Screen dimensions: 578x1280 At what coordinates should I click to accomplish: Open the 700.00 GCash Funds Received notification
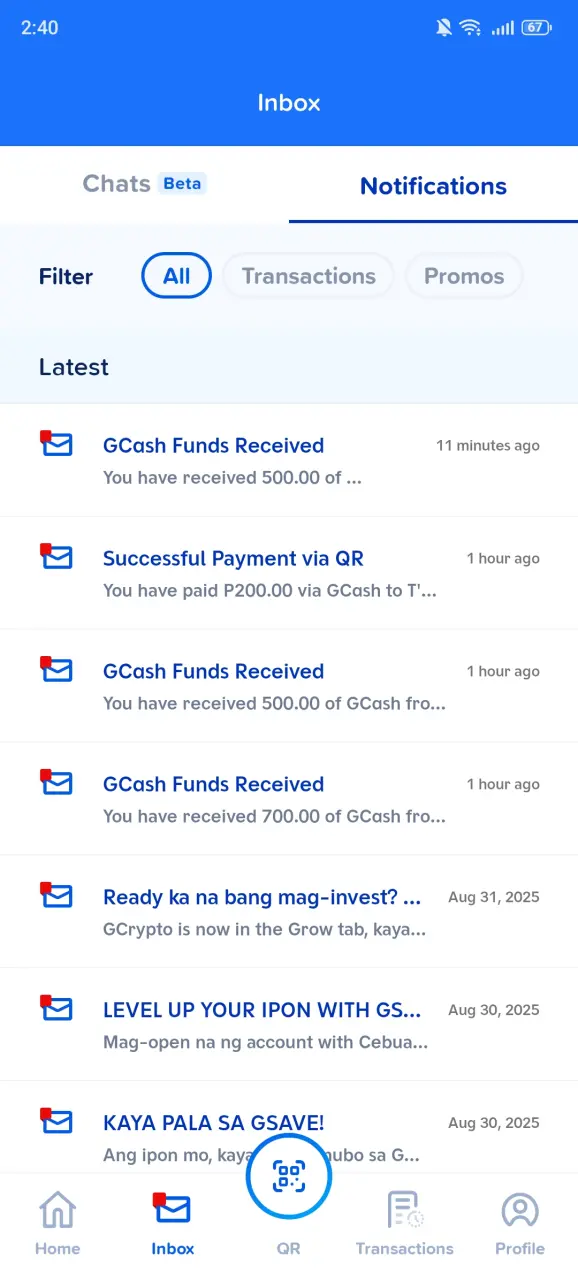click(289, 799)
